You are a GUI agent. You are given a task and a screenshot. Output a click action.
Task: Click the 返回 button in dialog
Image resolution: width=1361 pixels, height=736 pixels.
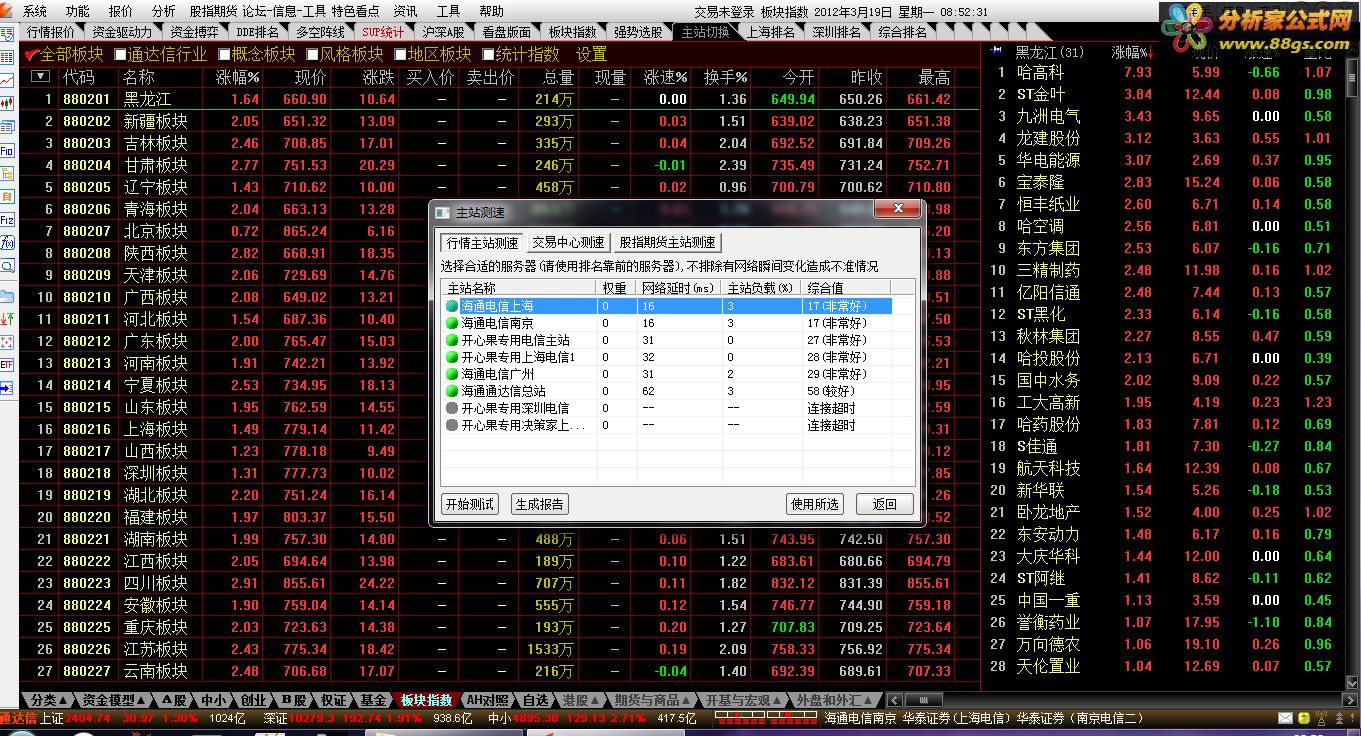click(885, 504)
